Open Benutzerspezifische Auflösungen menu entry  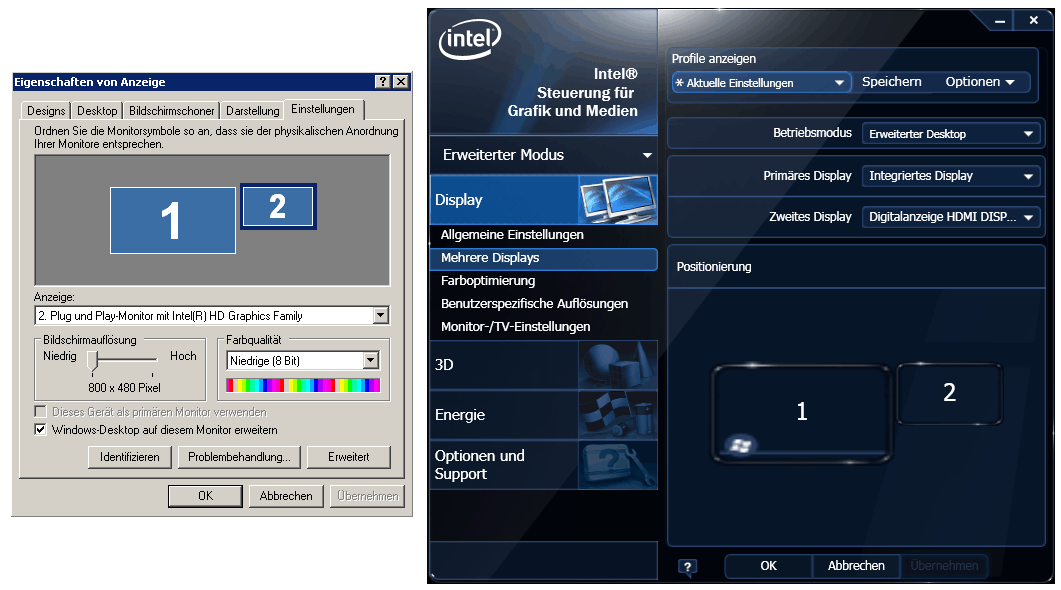(535, 304)
